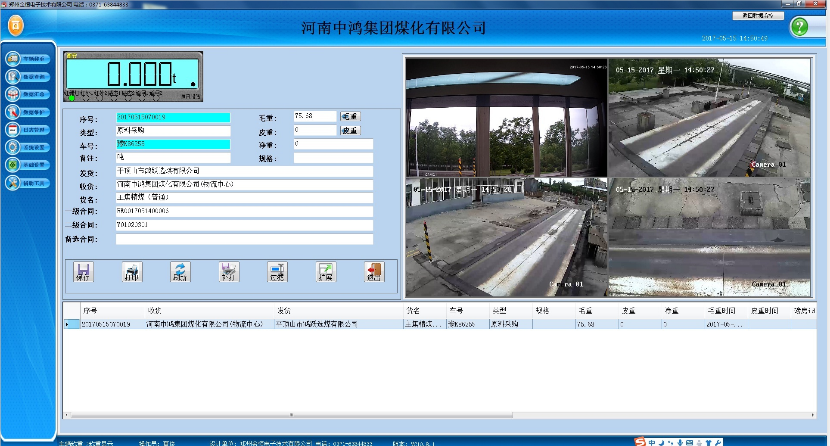Click the 规格 specification input field
Viewport: 830px width, 446px height.
[x=333, y=157]
